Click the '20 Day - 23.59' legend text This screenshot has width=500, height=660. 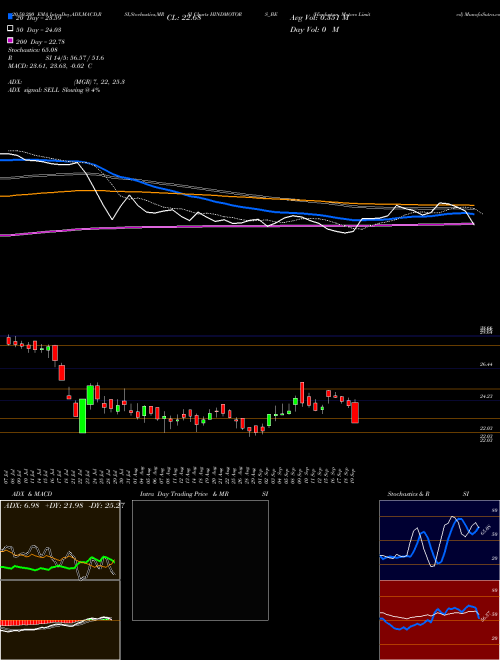39,18
